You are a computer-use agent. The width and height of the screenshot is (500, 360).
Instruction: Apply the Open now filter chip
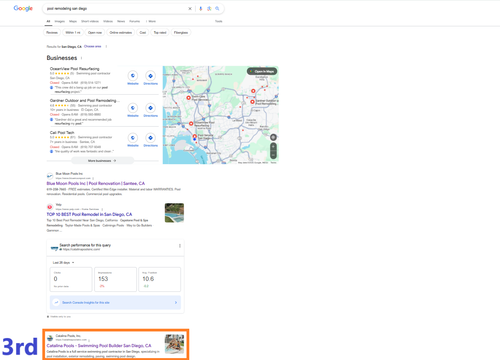tap(95, 33)
